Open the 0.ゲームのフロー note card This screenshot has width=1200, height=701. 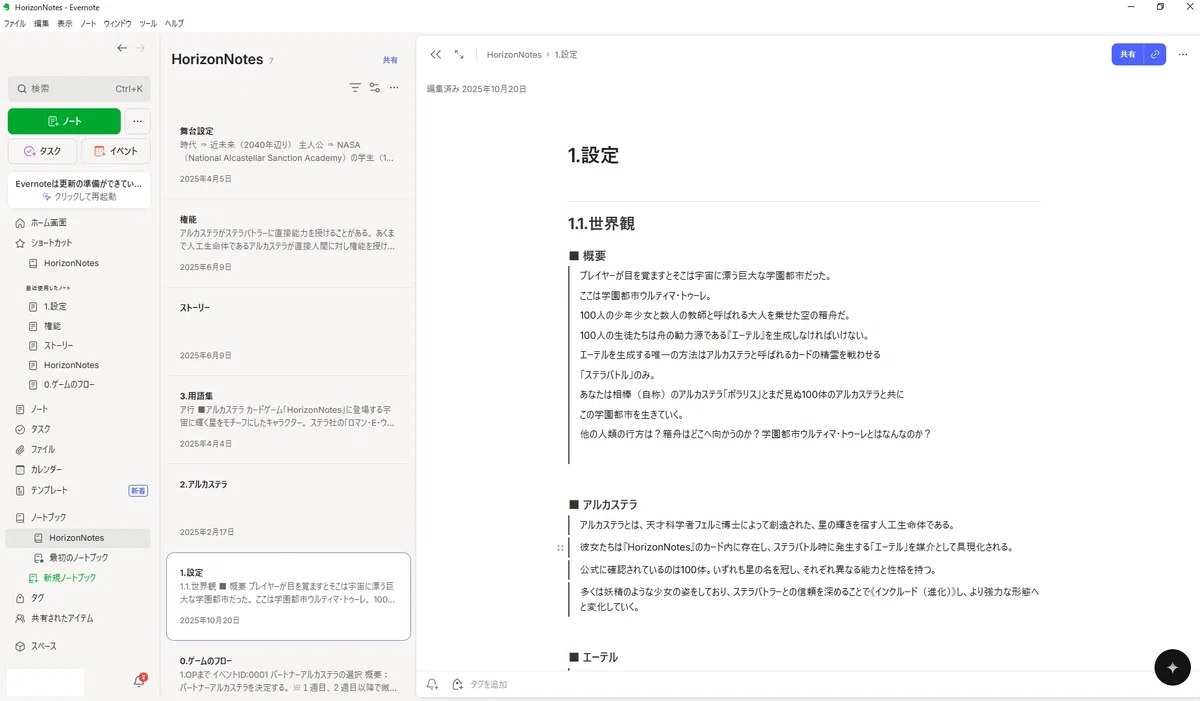pos(288,672)
